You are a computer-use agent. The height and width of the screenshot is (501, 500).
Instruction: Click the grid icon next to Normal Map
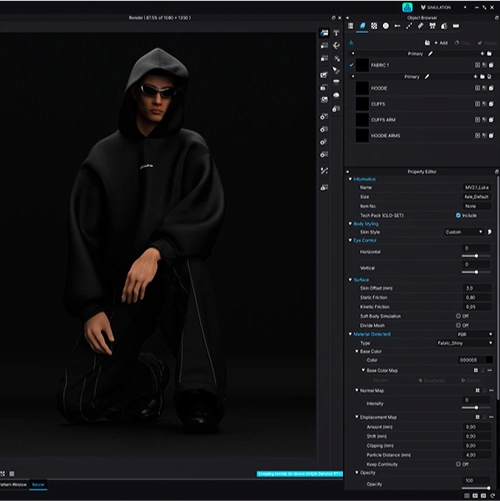click(478, 390)
